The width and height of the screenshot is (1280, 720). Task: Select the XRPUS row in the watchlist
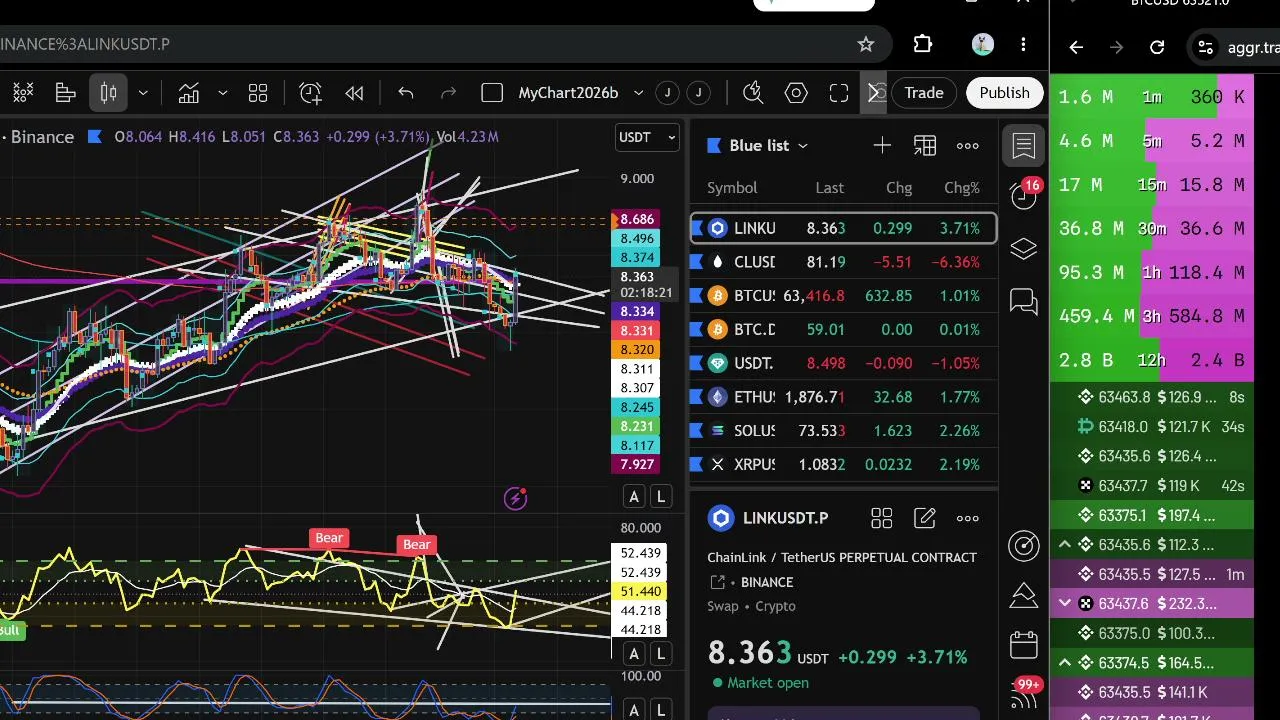pos(844,465)
